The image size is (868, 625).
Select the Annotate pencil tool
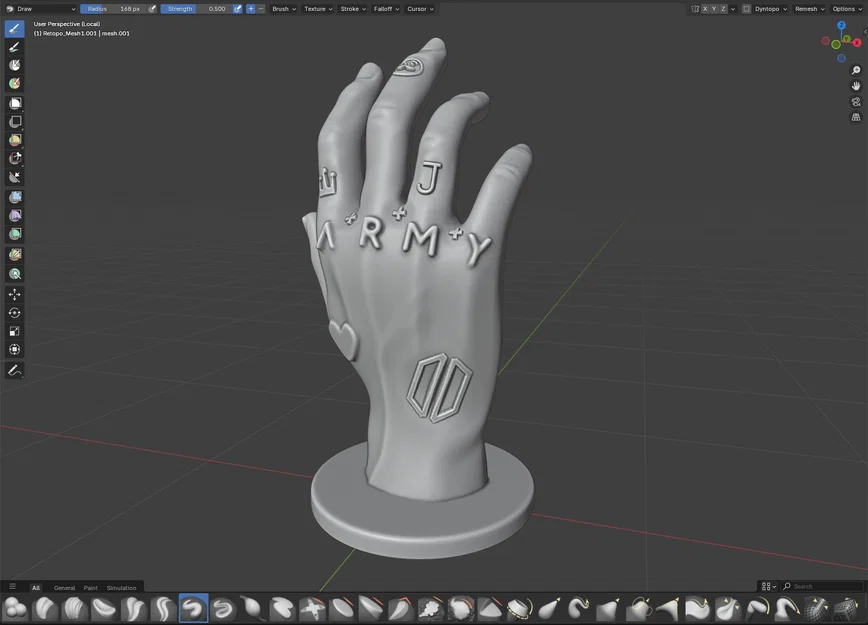[15, 370]
